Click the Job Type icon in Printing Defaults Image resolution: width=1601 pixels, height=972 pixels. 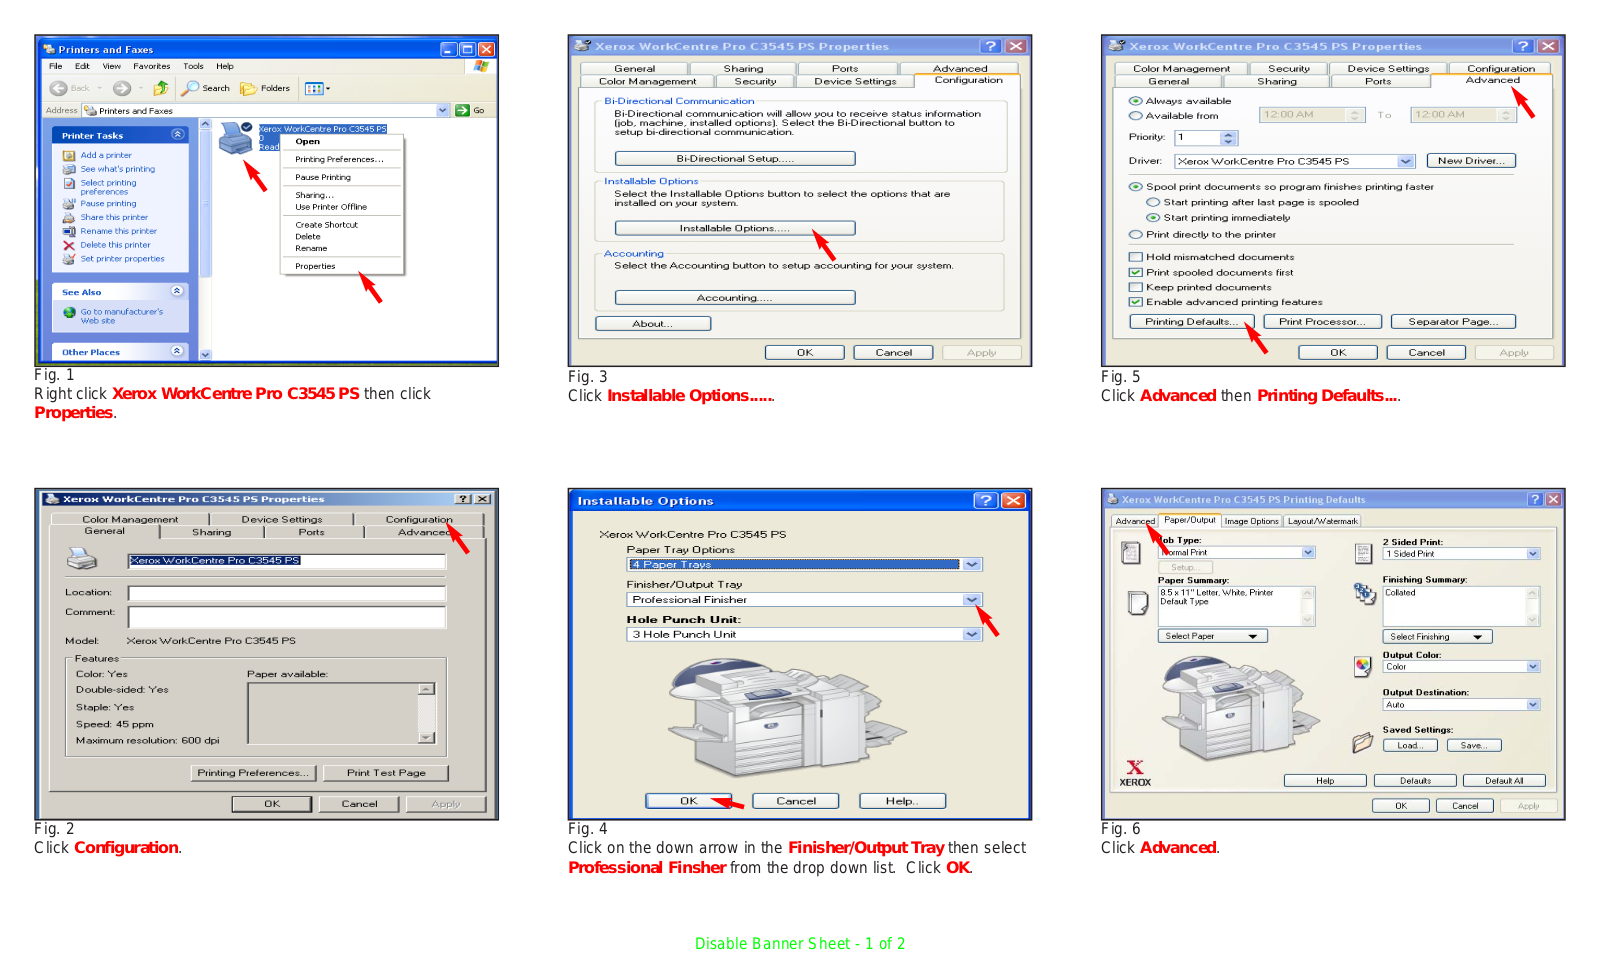tap(1131, 553)
